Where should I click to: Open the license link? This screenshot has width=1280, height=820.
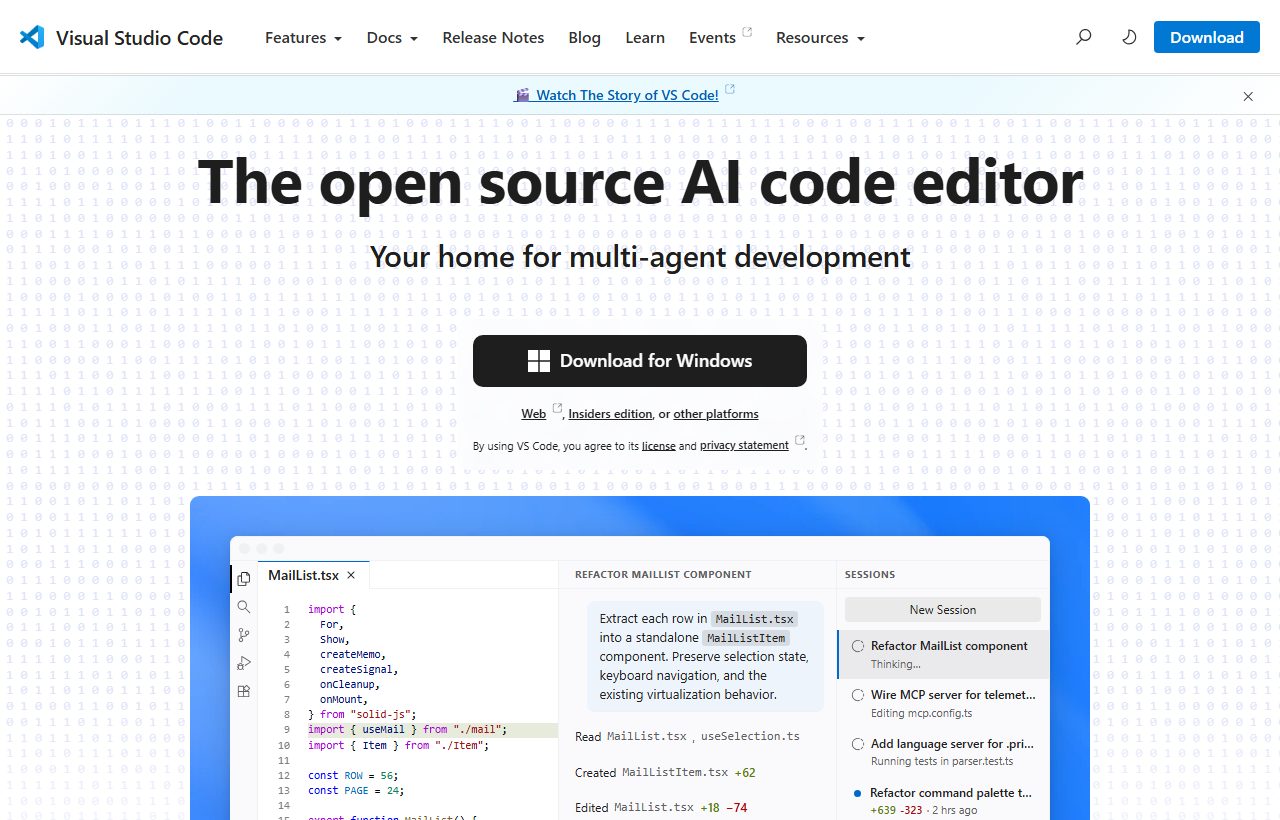tap(659, 446)
